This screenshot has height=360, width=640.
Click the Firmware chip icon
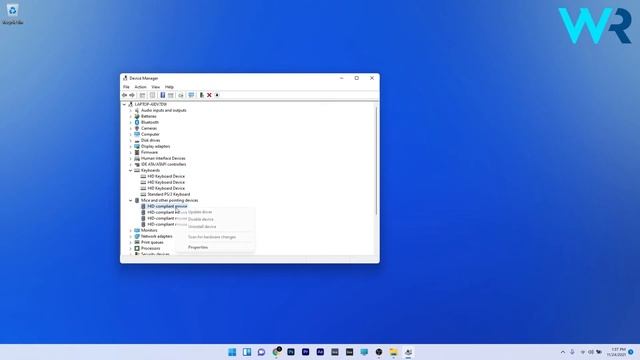[x=137, y=152]
